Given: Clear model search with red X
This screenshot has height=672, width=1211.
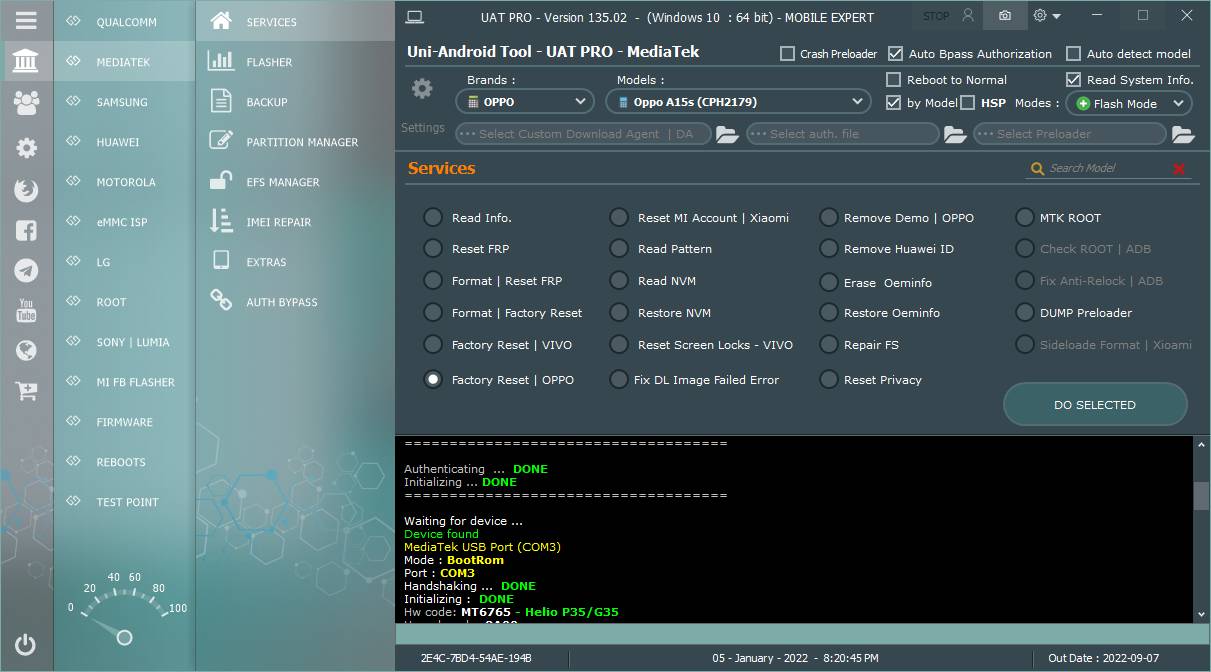Looking at the screenshot, I should [x=1179, y=169].
